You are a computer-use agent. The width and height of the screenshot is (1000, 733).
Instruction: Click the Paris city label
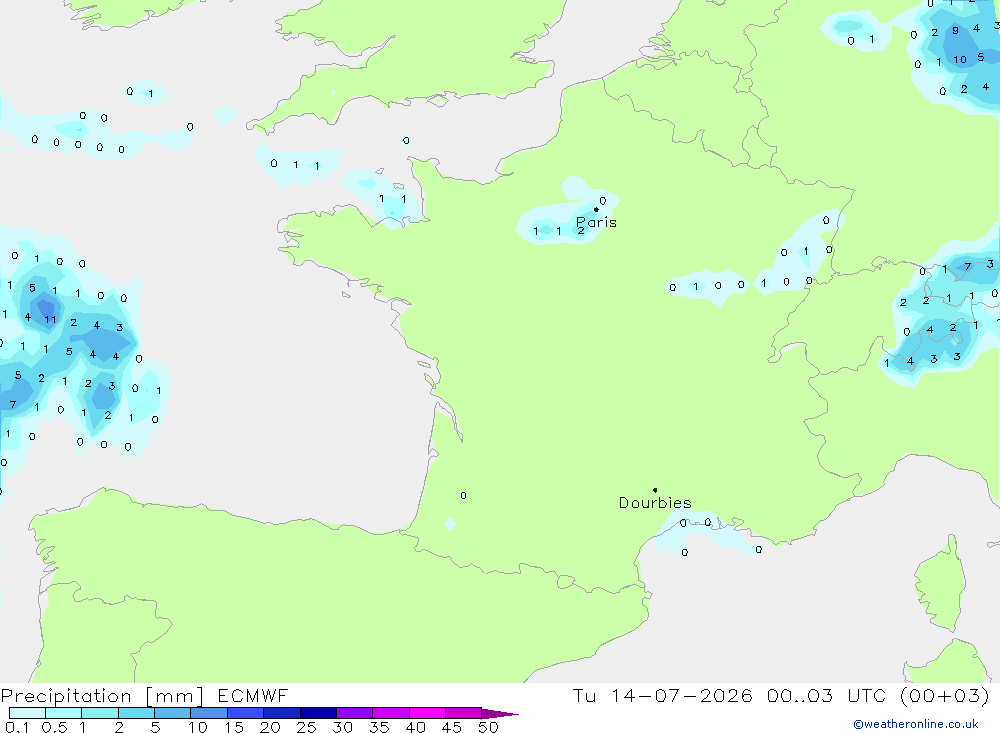[x=596, y=222]
